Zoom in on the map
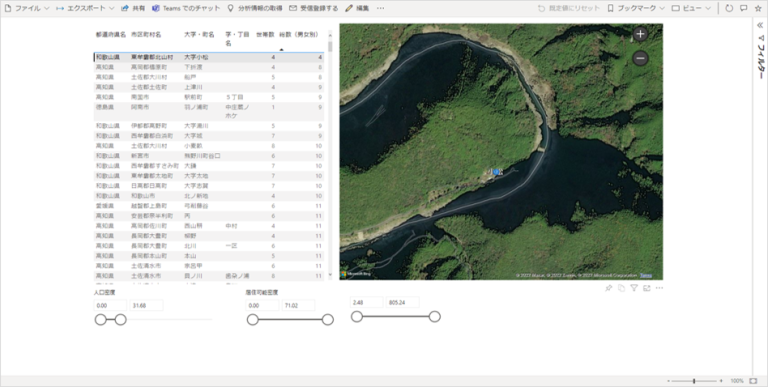This screenshot has width=768, height=387. pos(640,34)
